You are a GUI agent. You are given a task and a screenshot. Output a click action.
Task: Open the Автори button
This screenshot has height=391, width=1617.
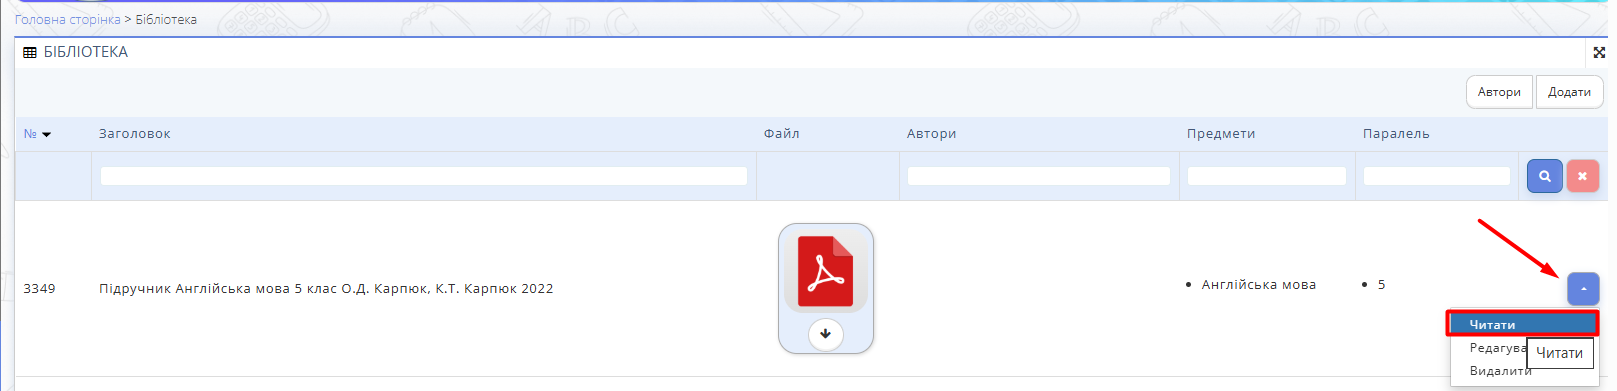point(1499,92)
